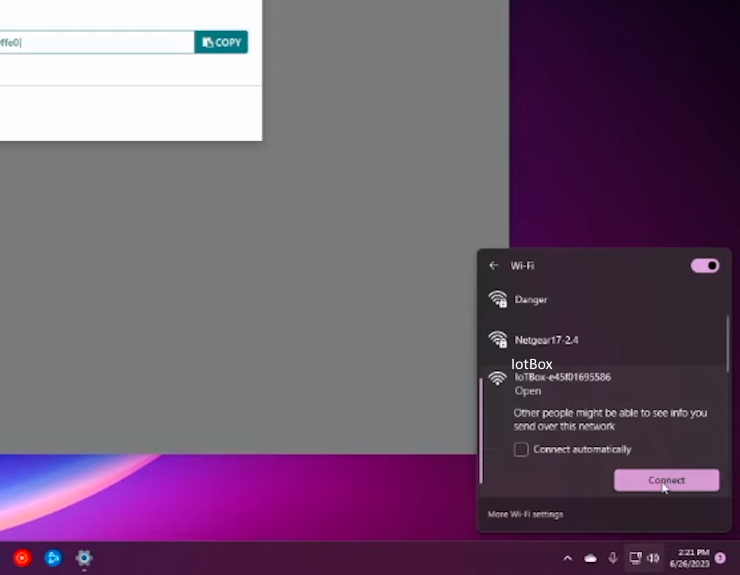Image resolution: width=740 pixels, height=575 pixels.
Task: Open the notification count badge
Action: click(720, 558)
